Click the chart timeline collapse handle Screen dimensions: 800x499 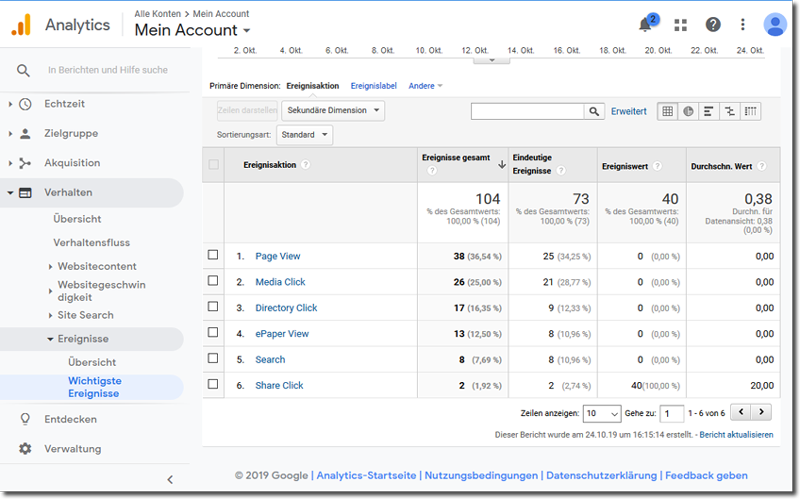[x=492, y=60]
